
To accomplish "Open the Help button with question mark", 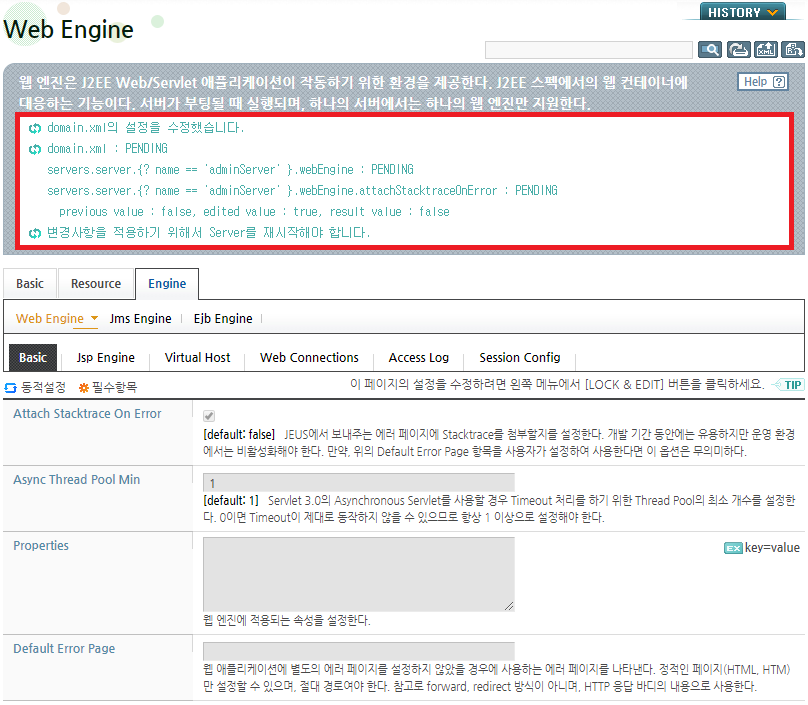I will coord(763,82).
